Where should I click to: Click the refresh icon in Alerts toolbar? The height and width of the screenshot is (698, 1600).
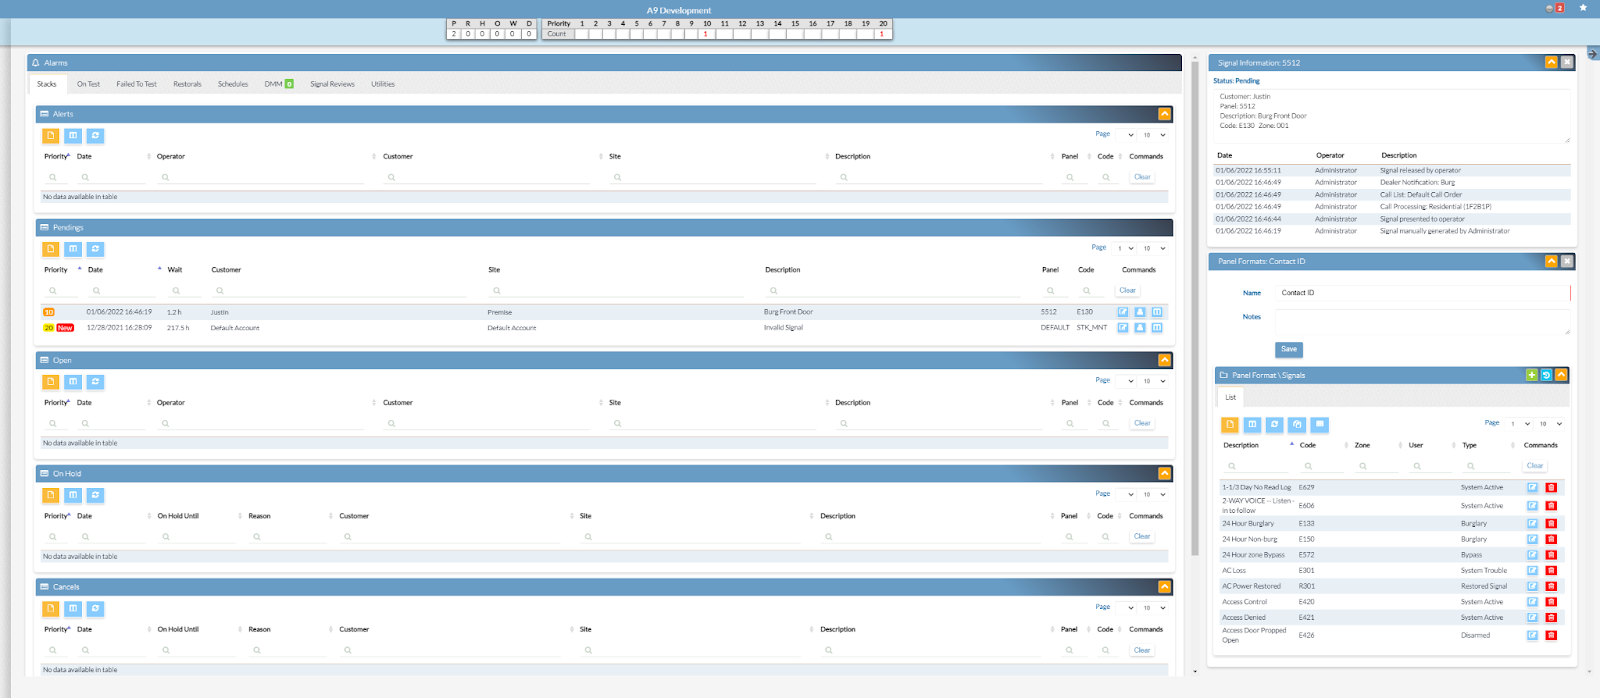tap(95, 136)
